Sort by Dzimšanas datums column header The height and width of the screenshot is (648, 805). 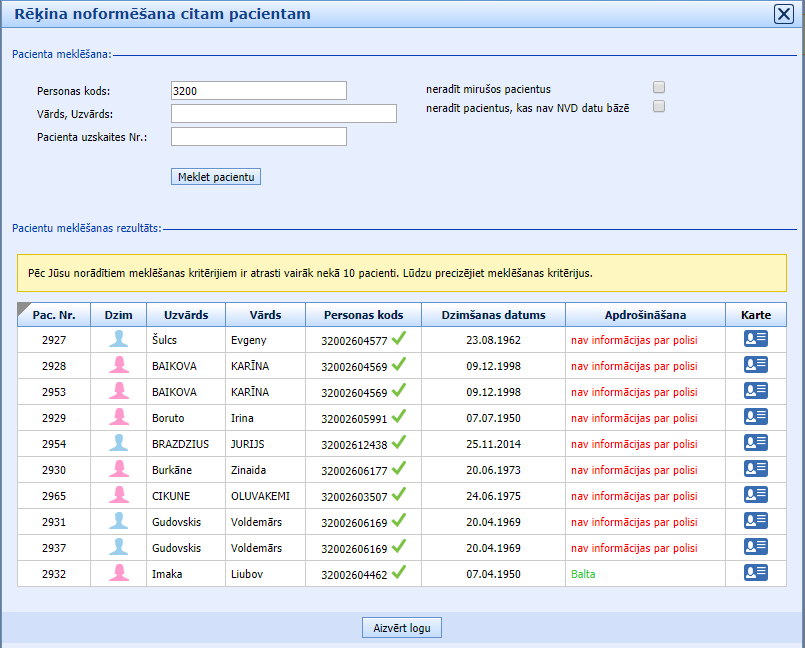point(493,315)
